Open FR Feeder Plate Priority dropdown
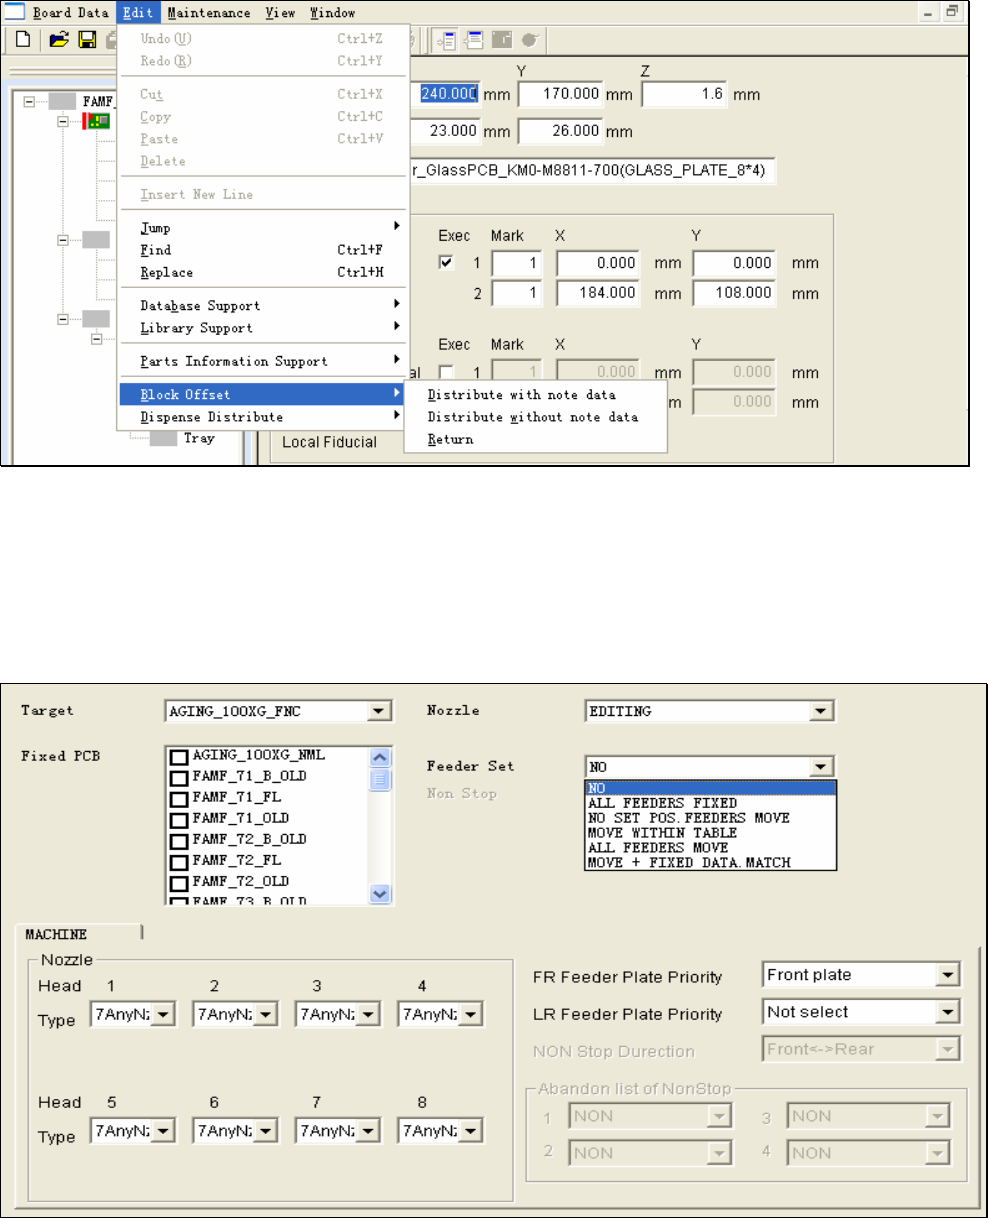988x1218 pixels. click(x=949, y=975)
